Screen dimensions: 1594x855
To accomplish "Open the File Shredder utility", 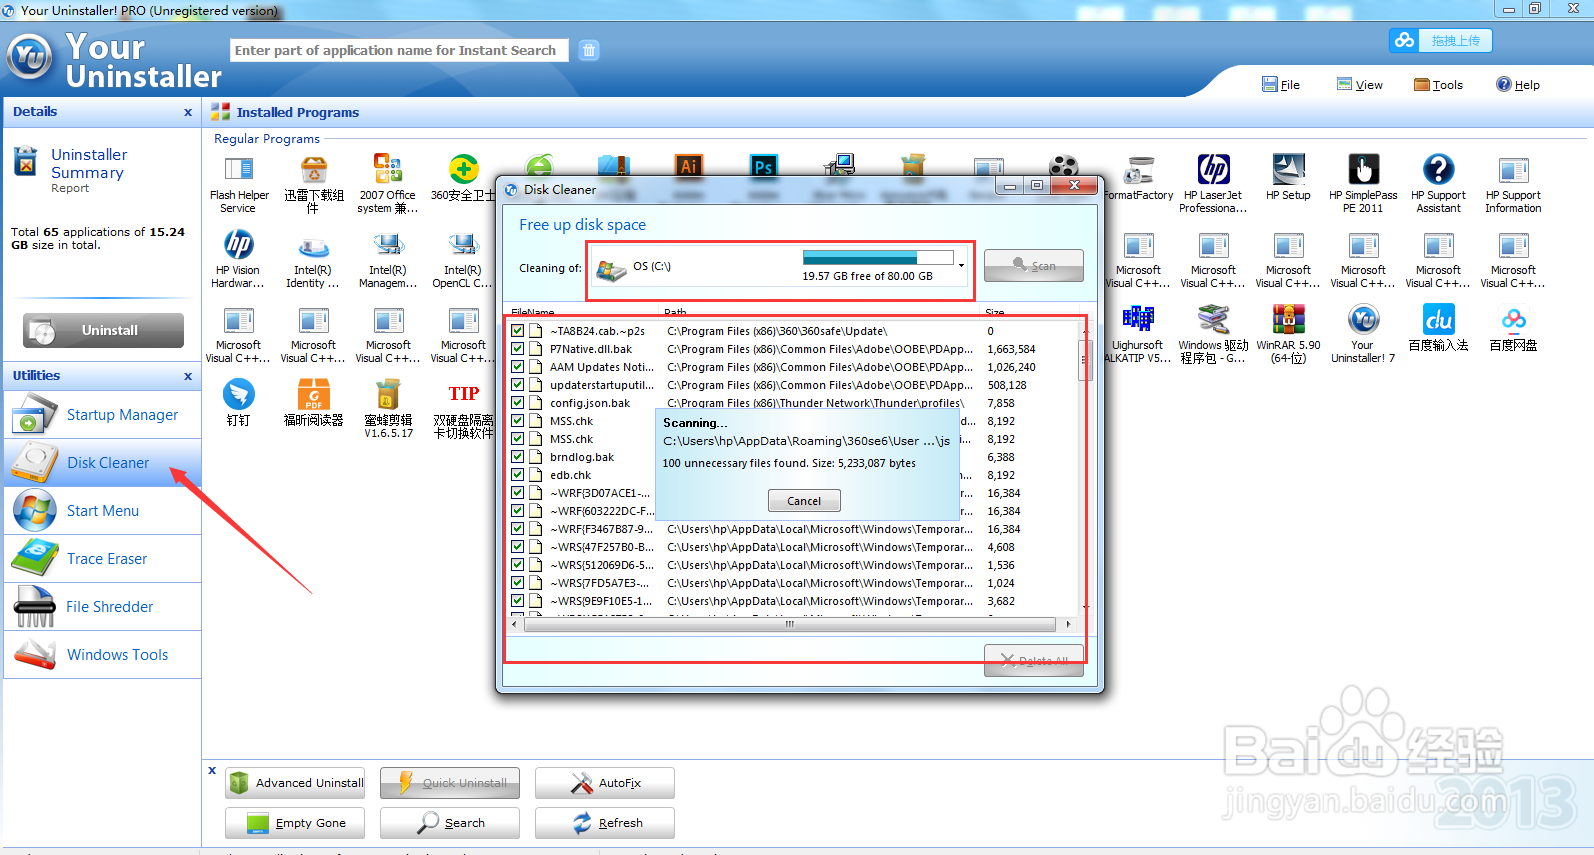I will [x=103, y=607].
